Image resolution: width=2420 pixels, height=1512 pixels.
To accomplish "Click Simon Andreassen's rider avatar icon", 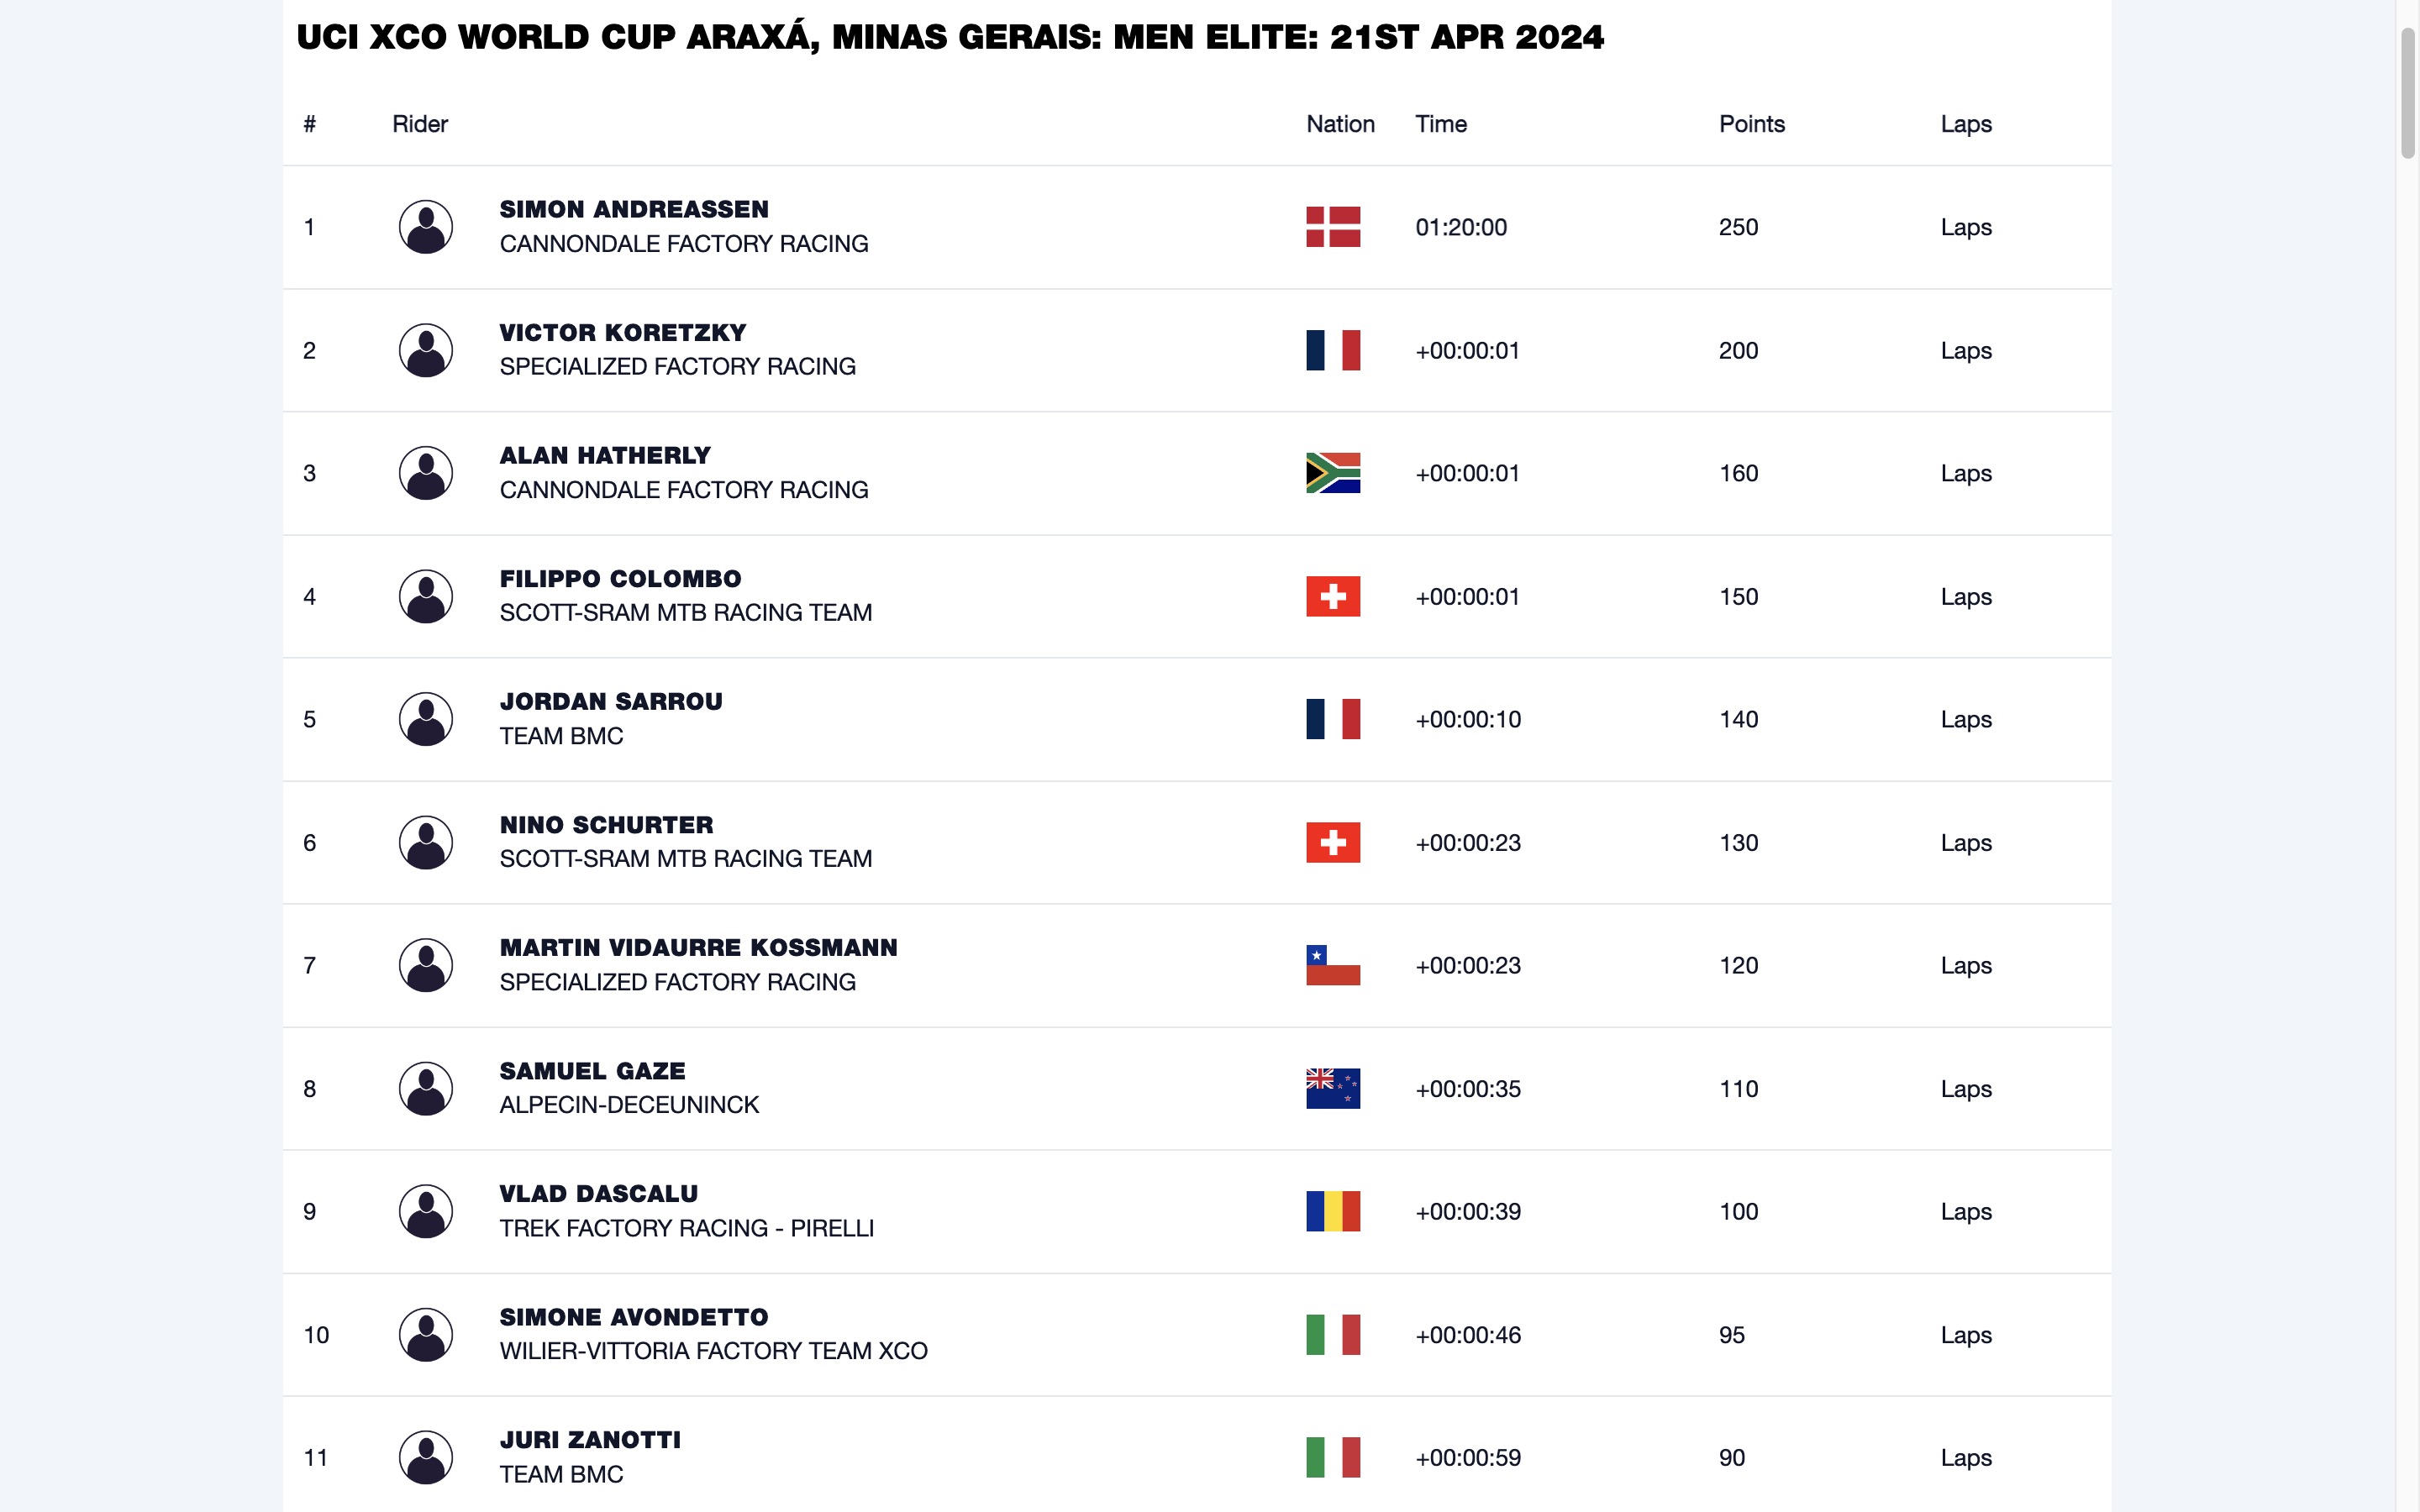I will click(425, 227).
